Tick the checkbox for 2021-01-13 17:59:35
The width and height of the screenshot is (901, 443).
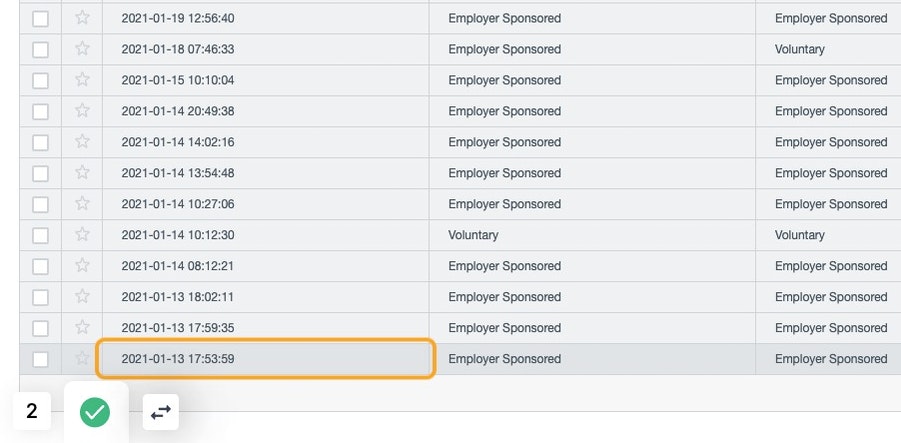tap(40, 328)
